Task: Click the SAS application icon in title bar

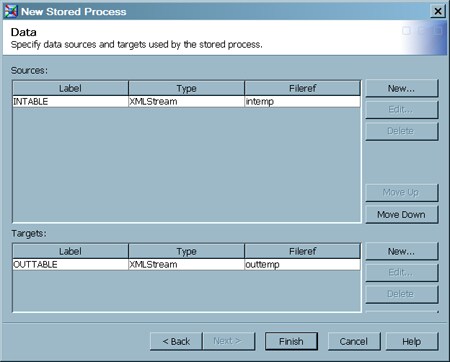Action: [x=10, y=11]
